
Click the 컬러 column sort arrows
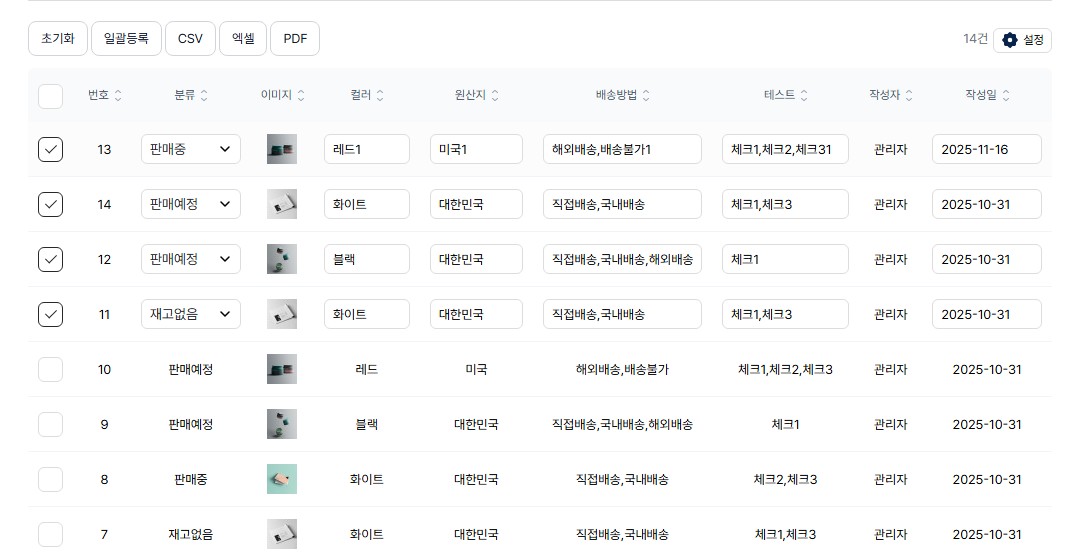tap(380, 95)
